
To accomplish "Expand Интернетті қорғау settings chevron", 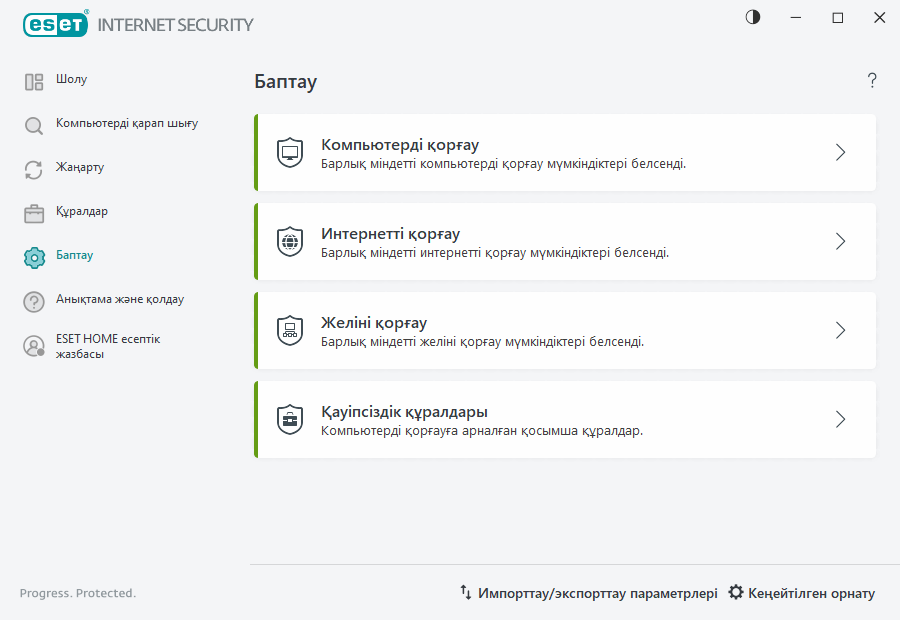I will click(840, 241).
